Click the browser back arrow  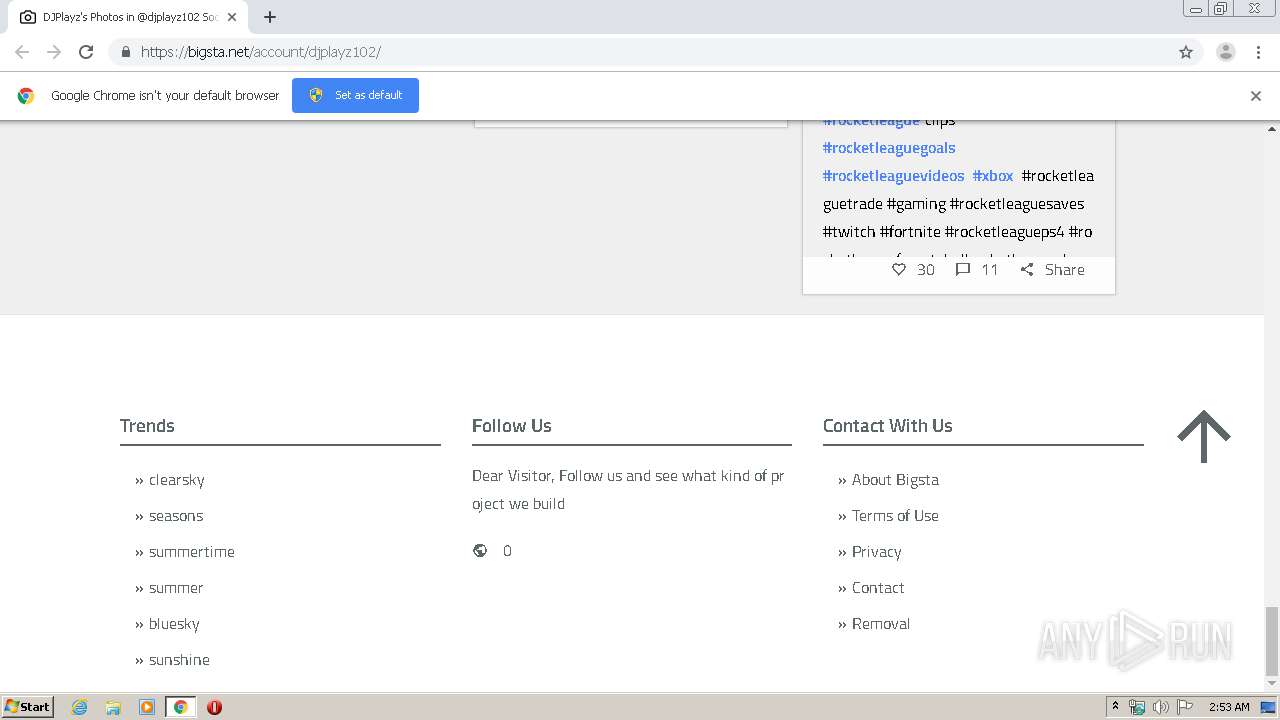click(22, 52)
